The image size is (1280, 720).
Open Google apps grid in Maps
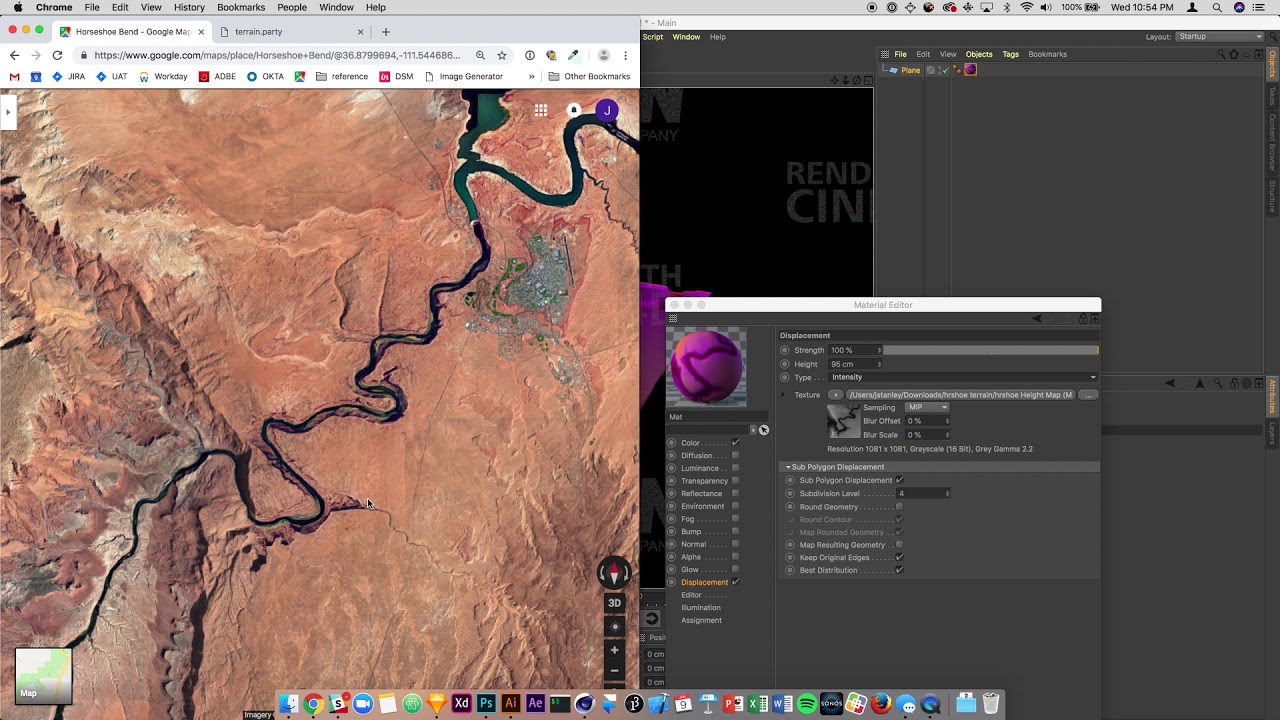pos(541,111)
